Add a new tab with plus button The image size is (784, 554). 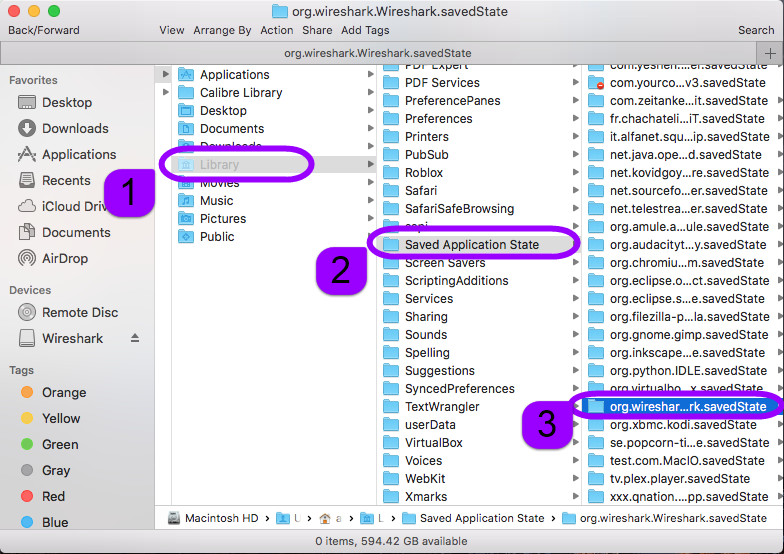point(770,53)
